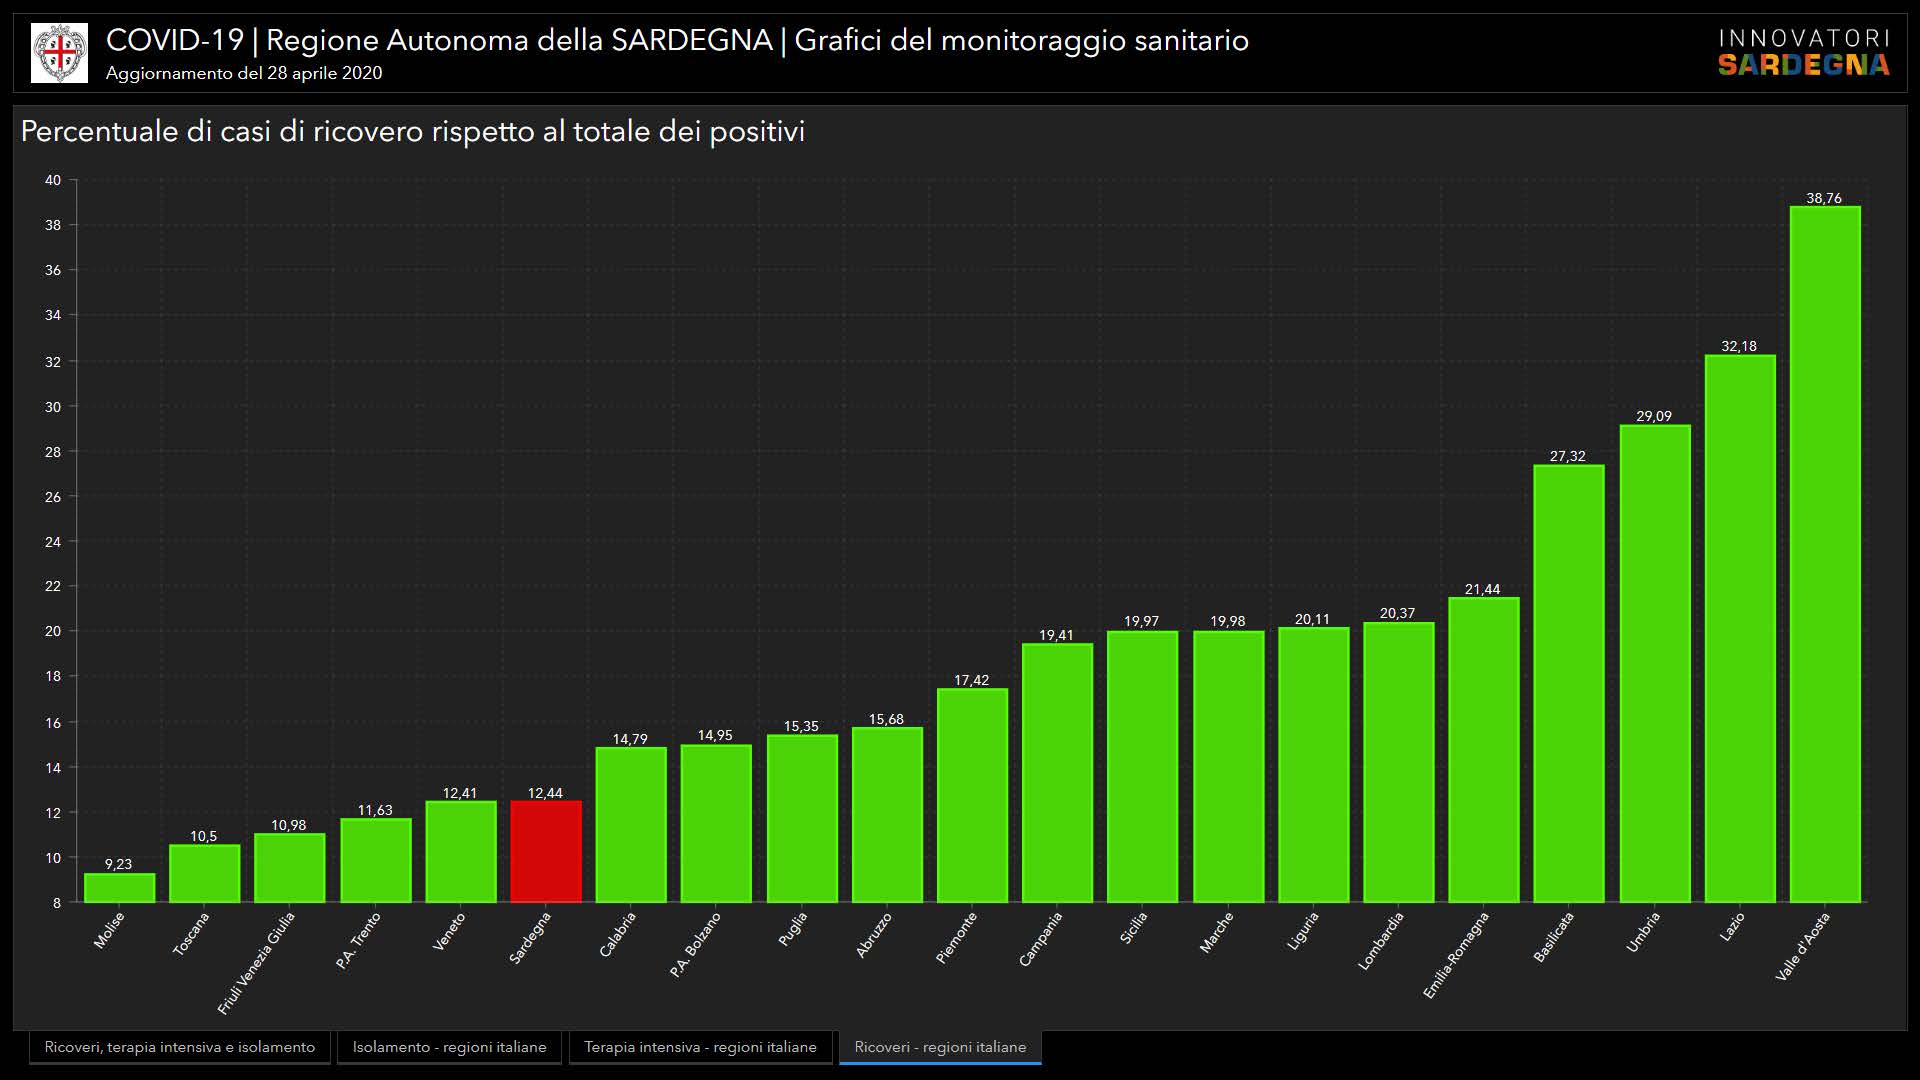This screenshot has width=1920, height=1080.
Task: Click the Molise bar
Action: (119, 888)
